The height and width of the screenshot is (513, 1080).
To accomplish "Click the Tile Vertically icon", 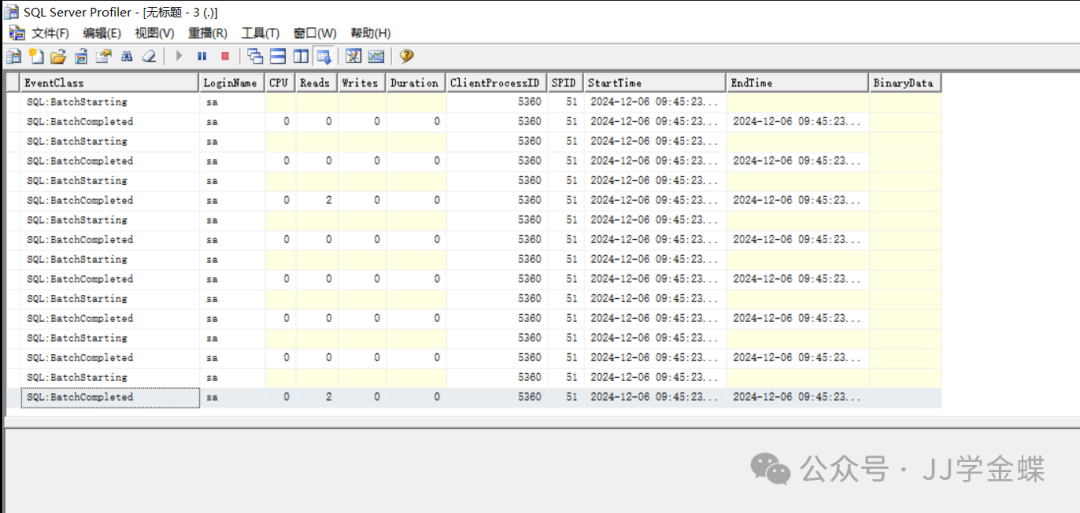I will click(301, 56).
